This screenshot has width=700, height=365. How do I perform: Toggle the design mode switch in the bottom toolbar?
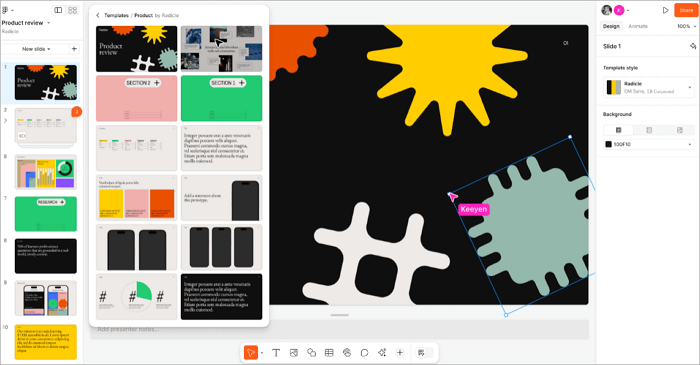tap(425, 353)
